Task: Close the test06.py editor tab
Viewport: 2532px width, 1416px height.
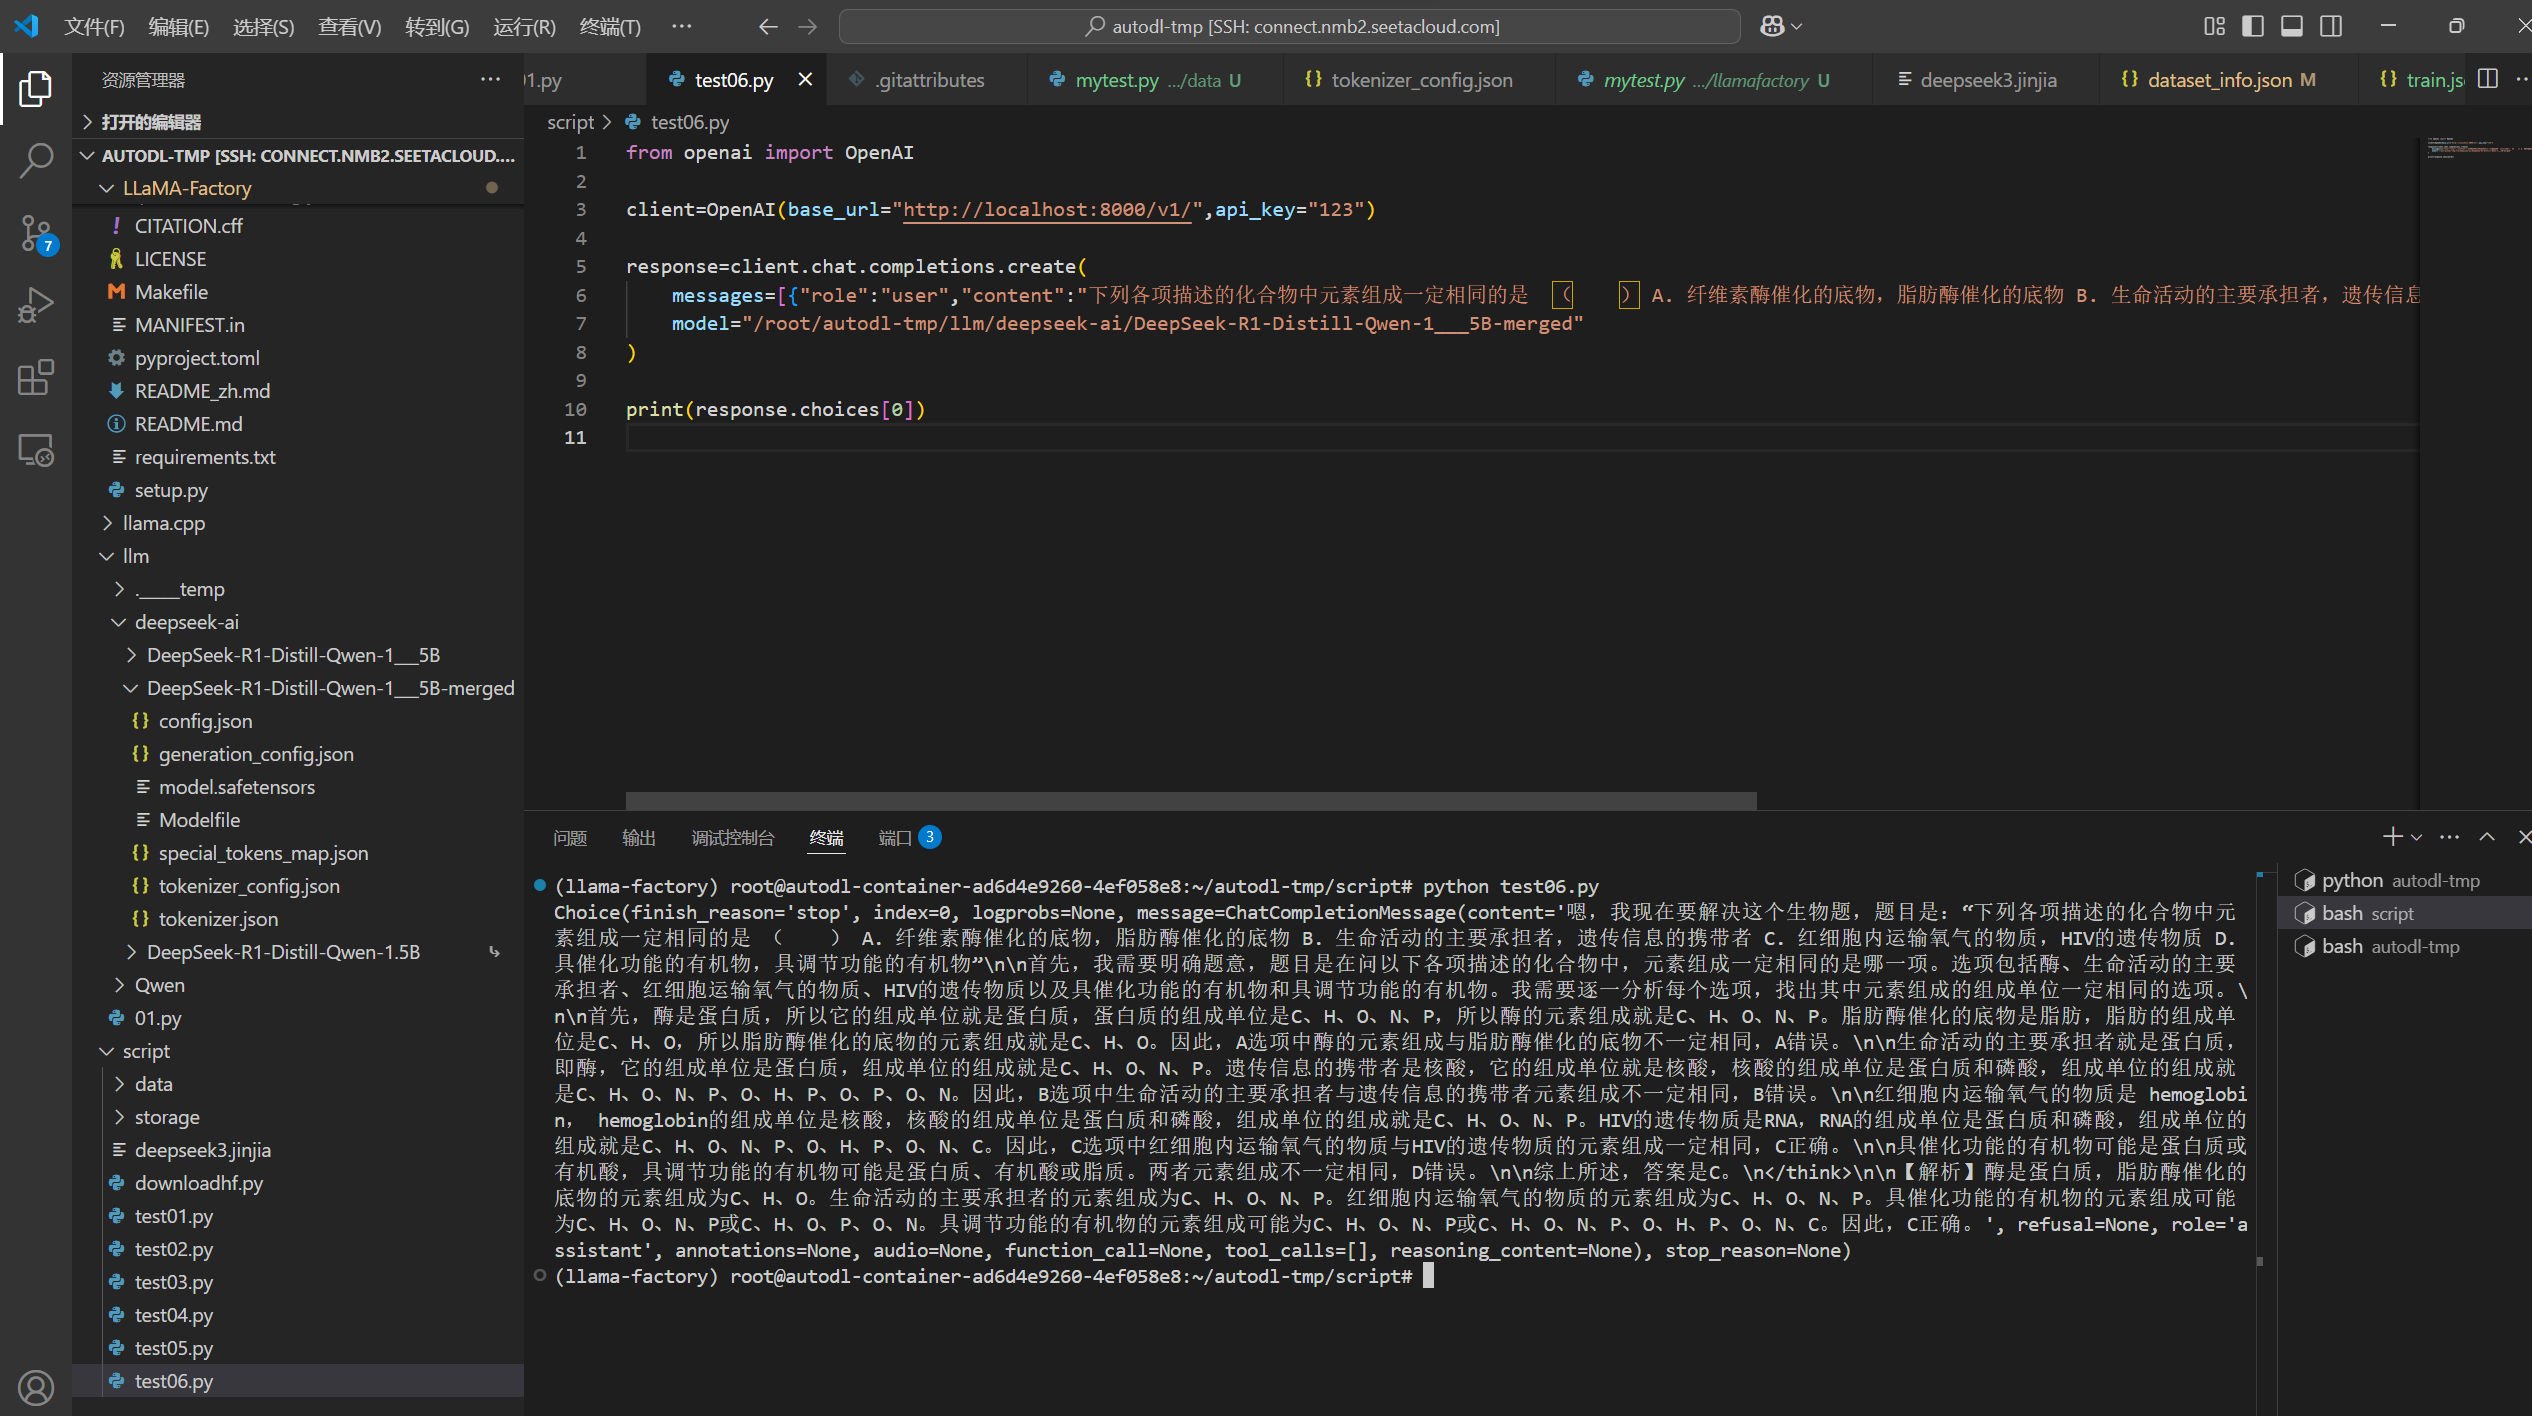Action: point(805,79)
